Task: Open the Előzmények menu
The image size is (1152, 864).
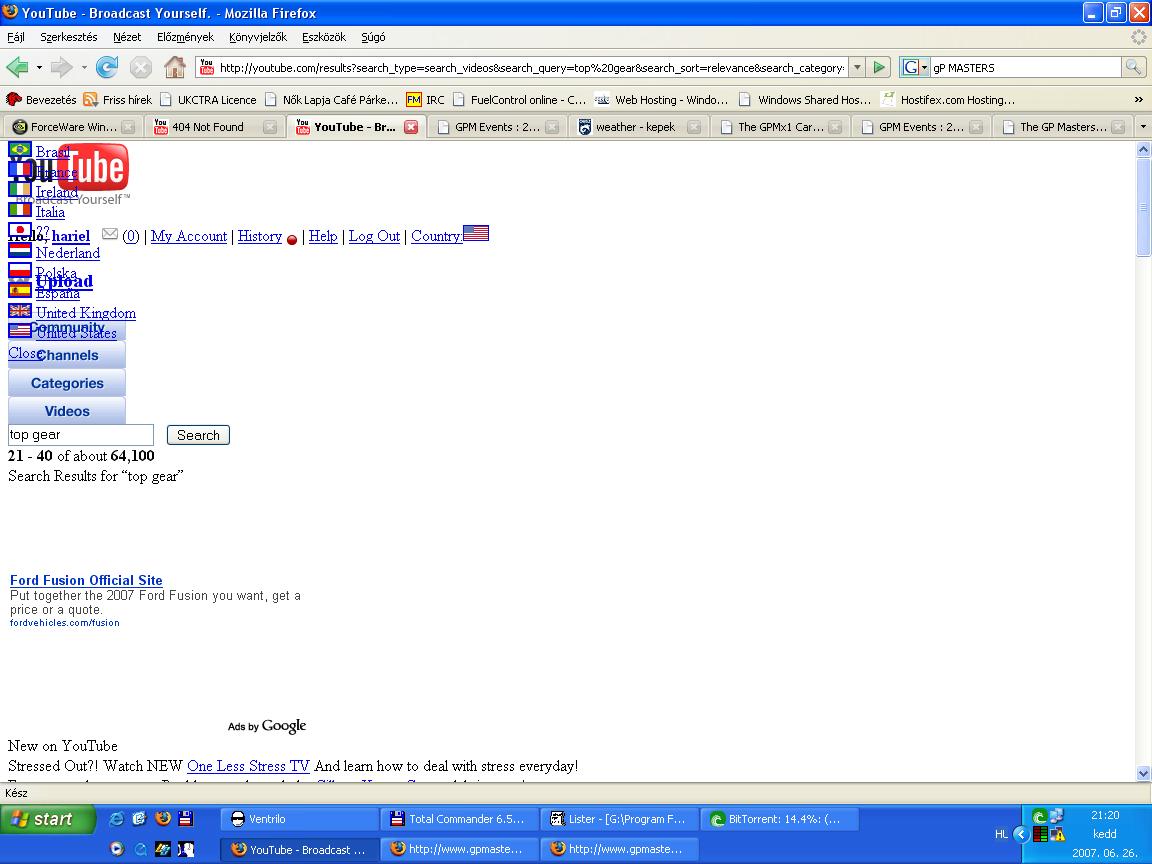Action: [185, 37]
